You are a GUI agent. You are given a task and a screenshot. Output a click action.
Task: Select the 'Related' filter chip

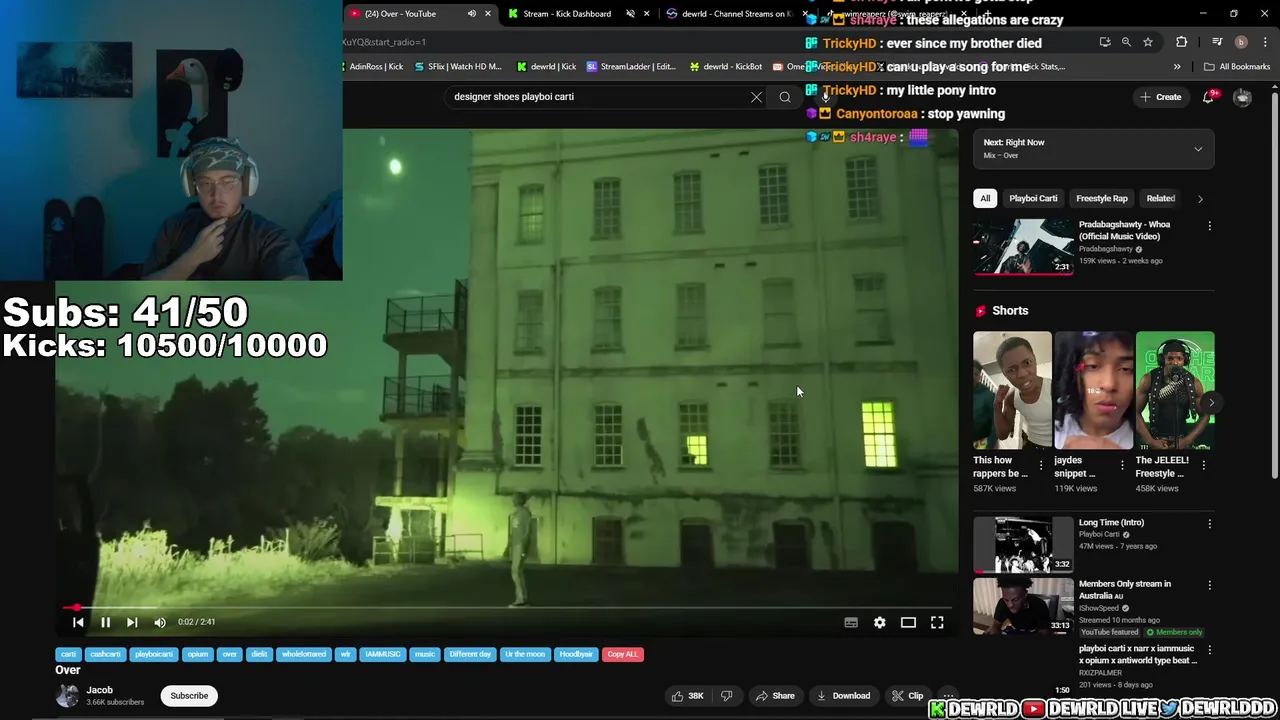(x=1160, y=198)
